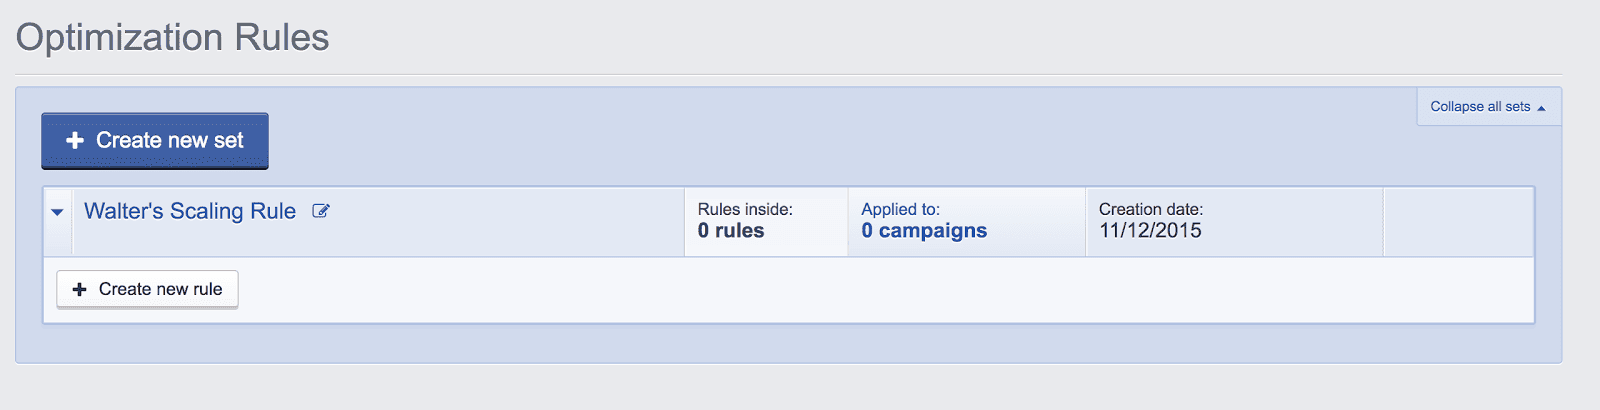Click the Create new set button
Screen dimensions: 1600x410
155,141
